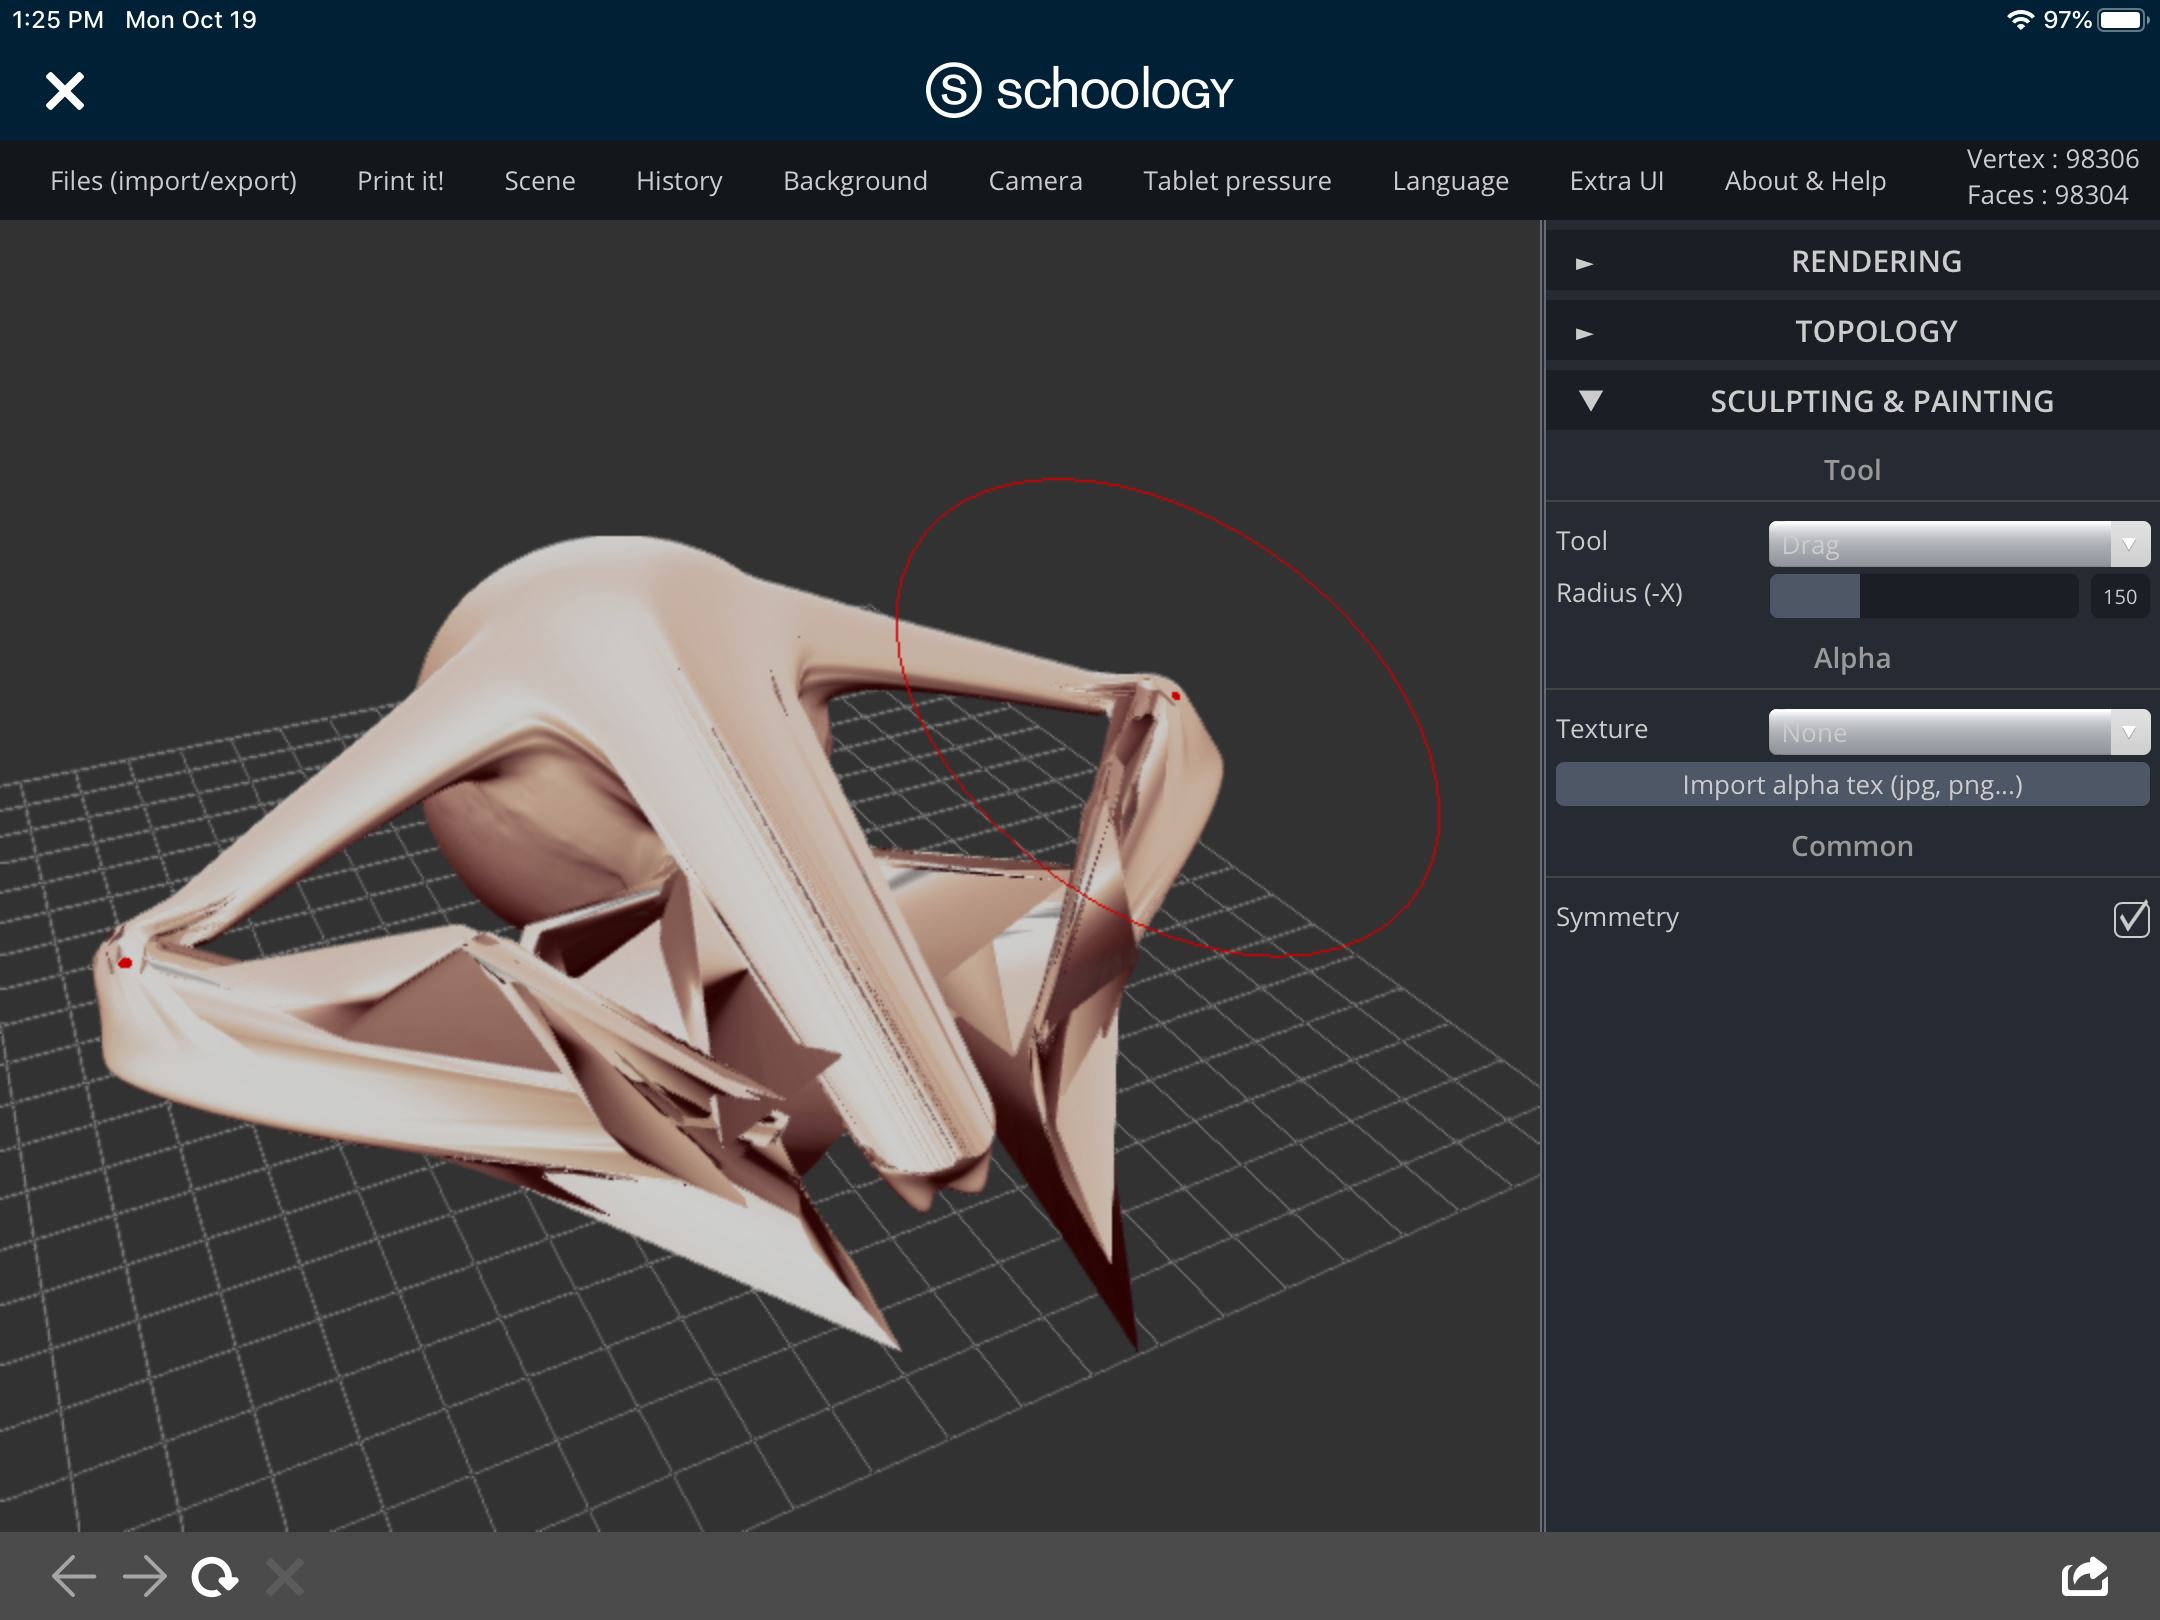2160x1620 pixels.
Task: Reload the page with refresh icon
Action: pyautogui.click(x=214, y=1577)
